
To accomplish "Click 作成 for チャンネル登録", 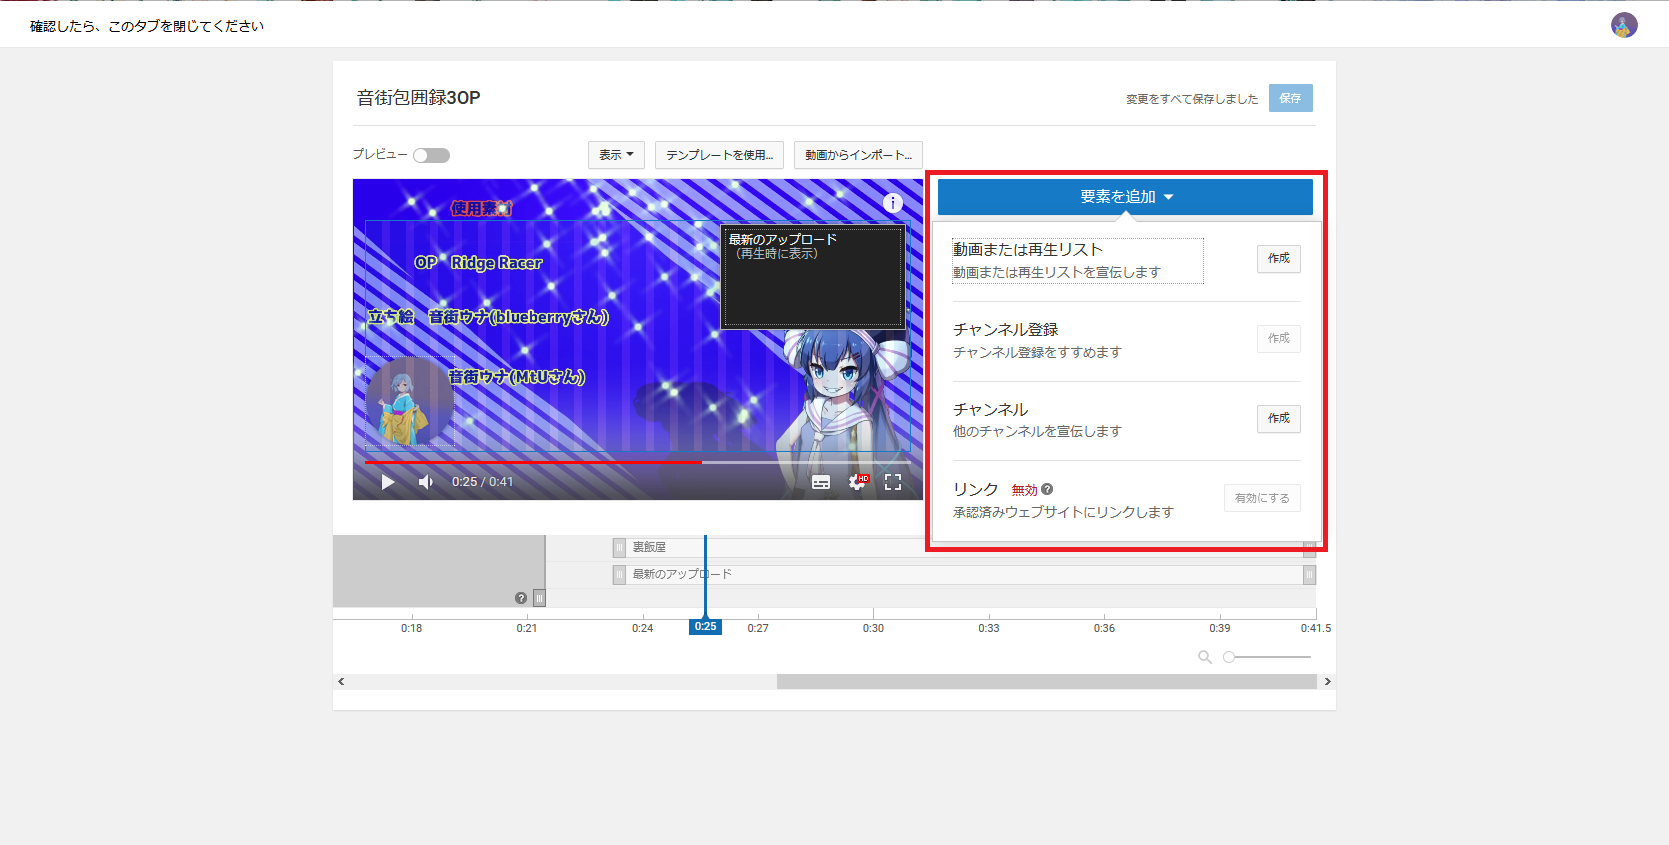I will [1278, 338].
